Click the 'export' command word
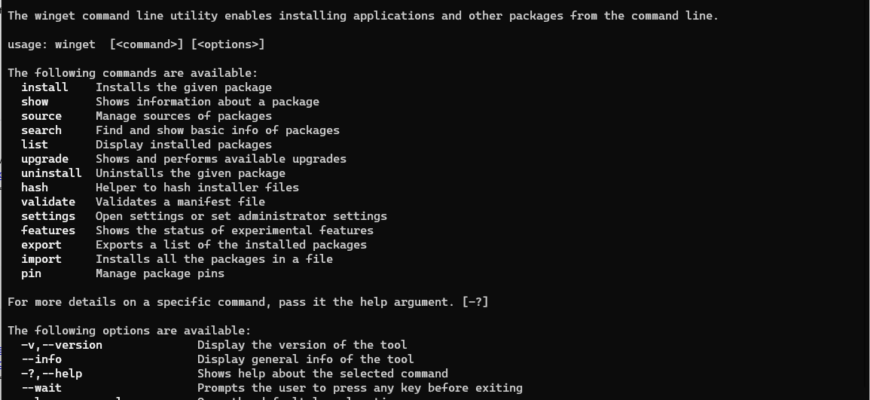The height and width of the screenshot is (400, 870). coord(41,245)
